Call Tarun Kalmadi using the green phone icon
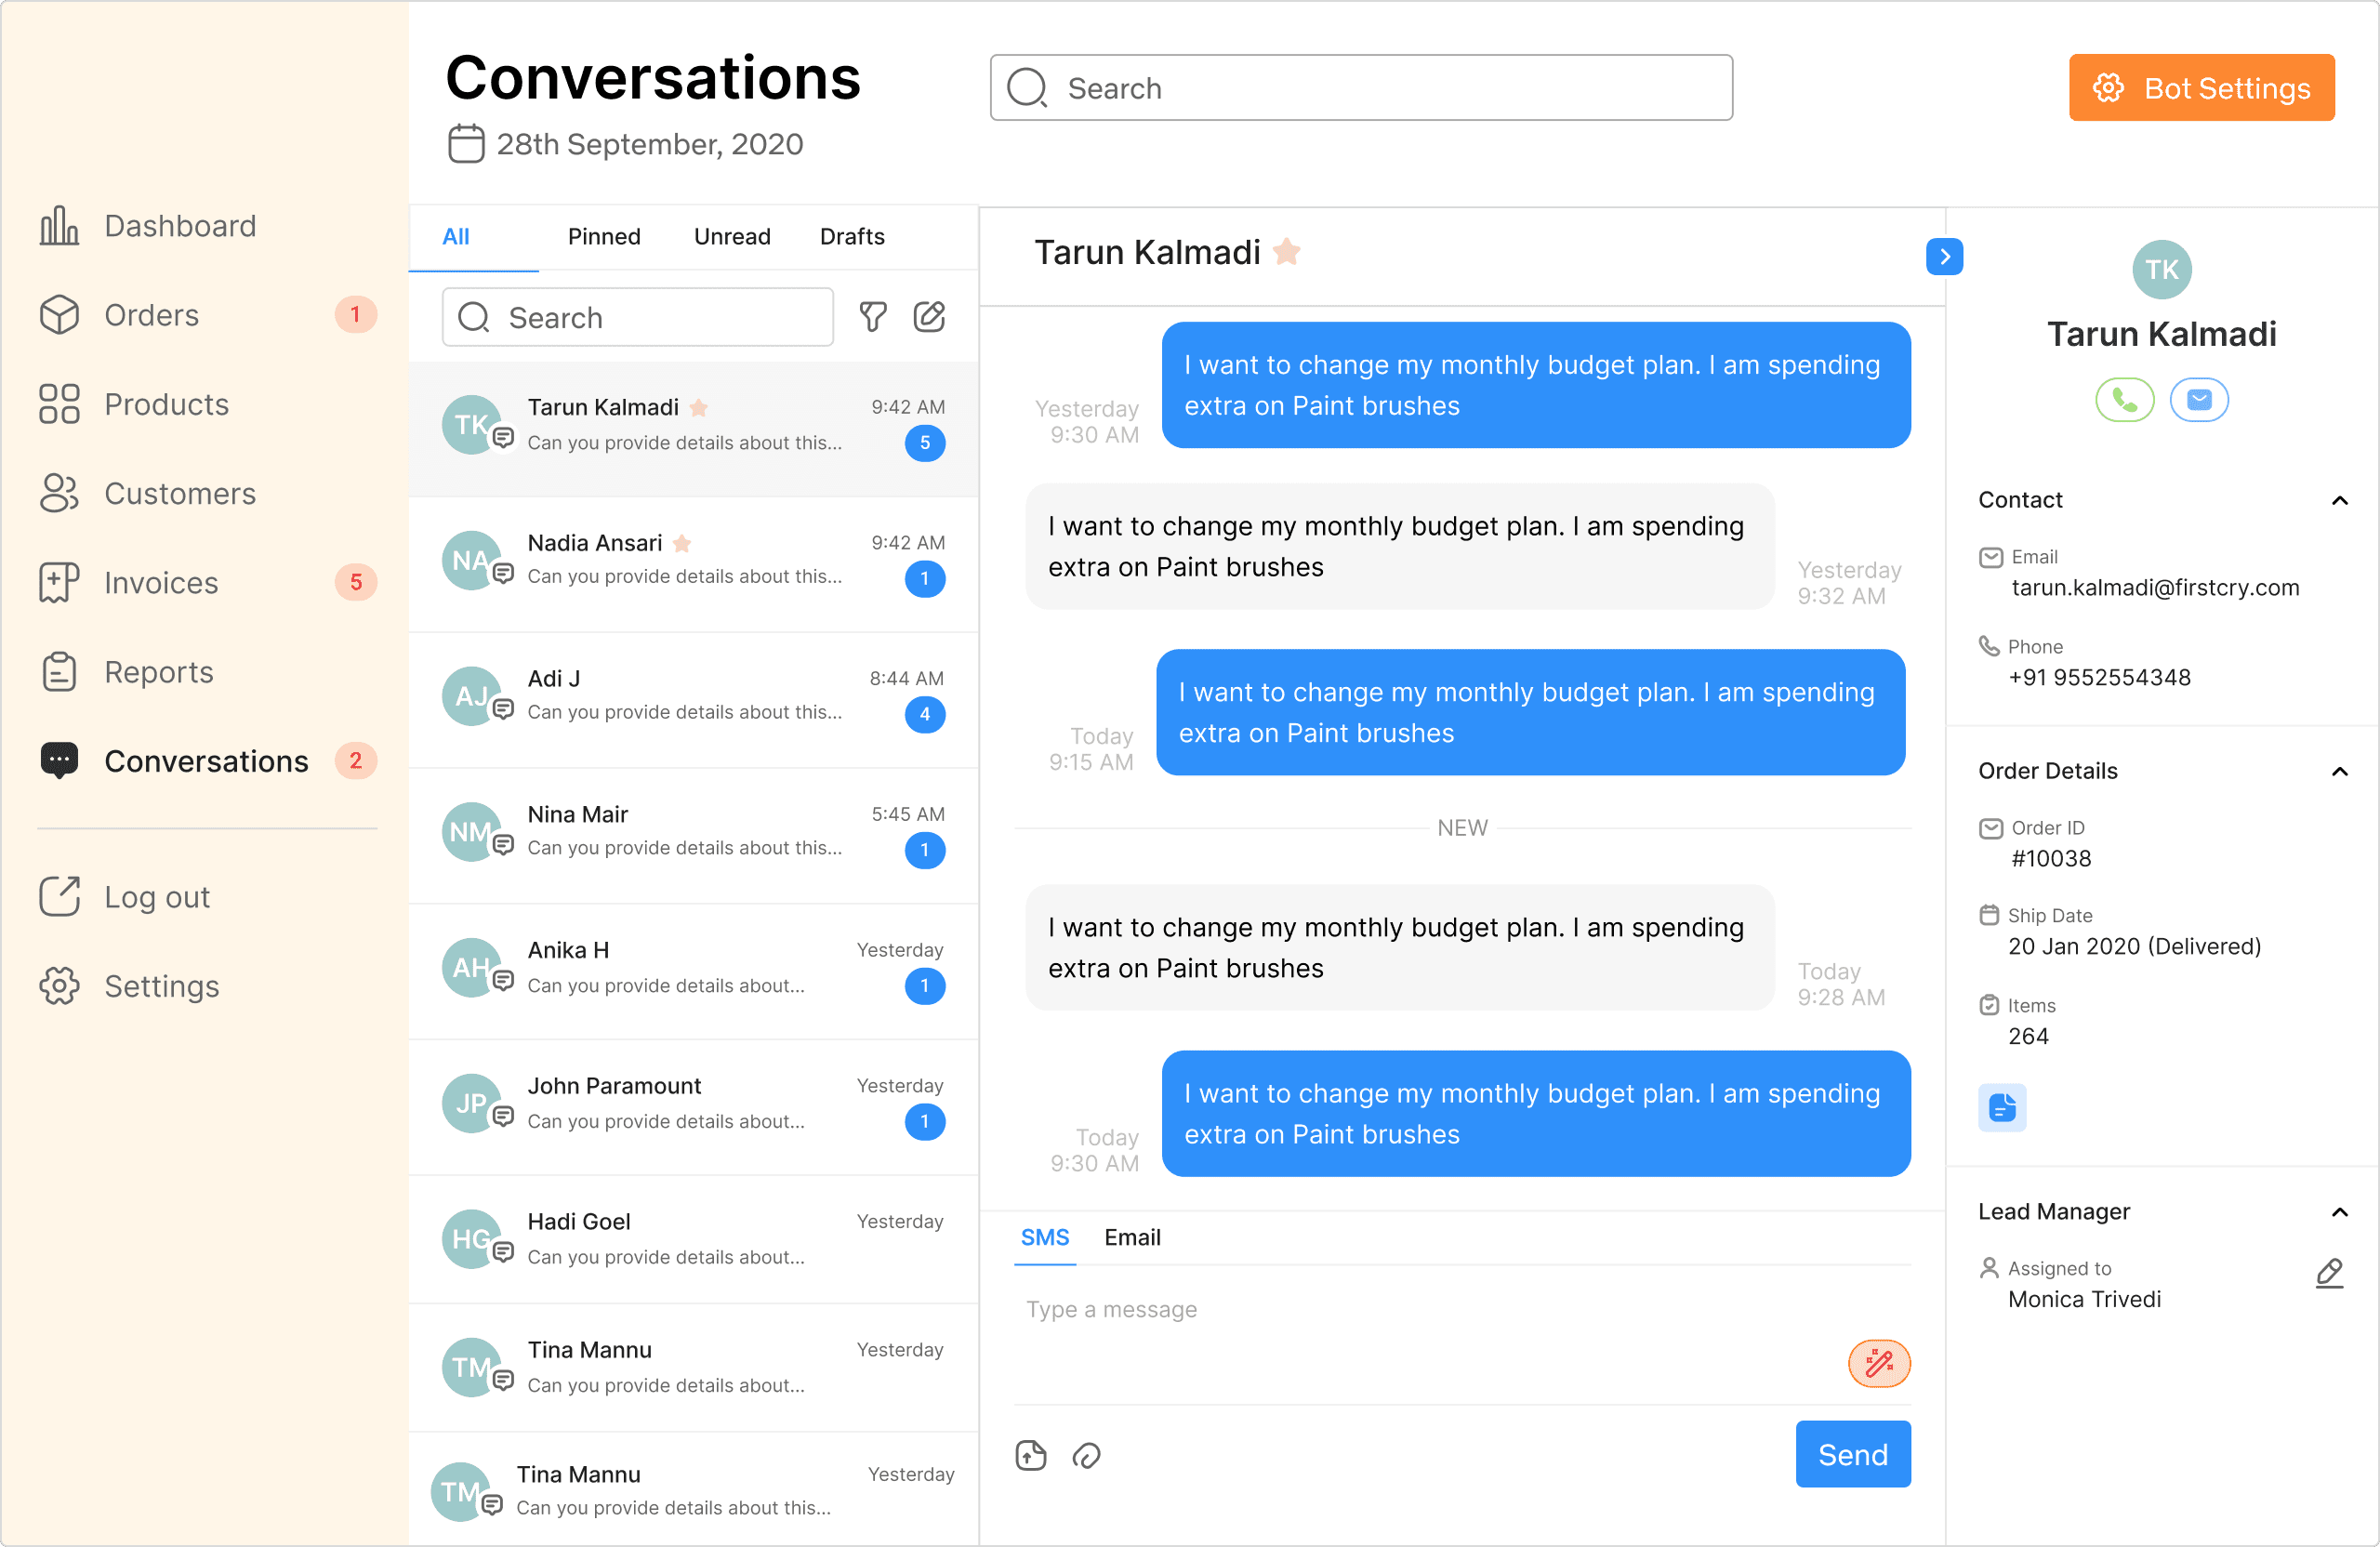Viewport: 2380px width, 1547px height. (x=2124, y=400)
